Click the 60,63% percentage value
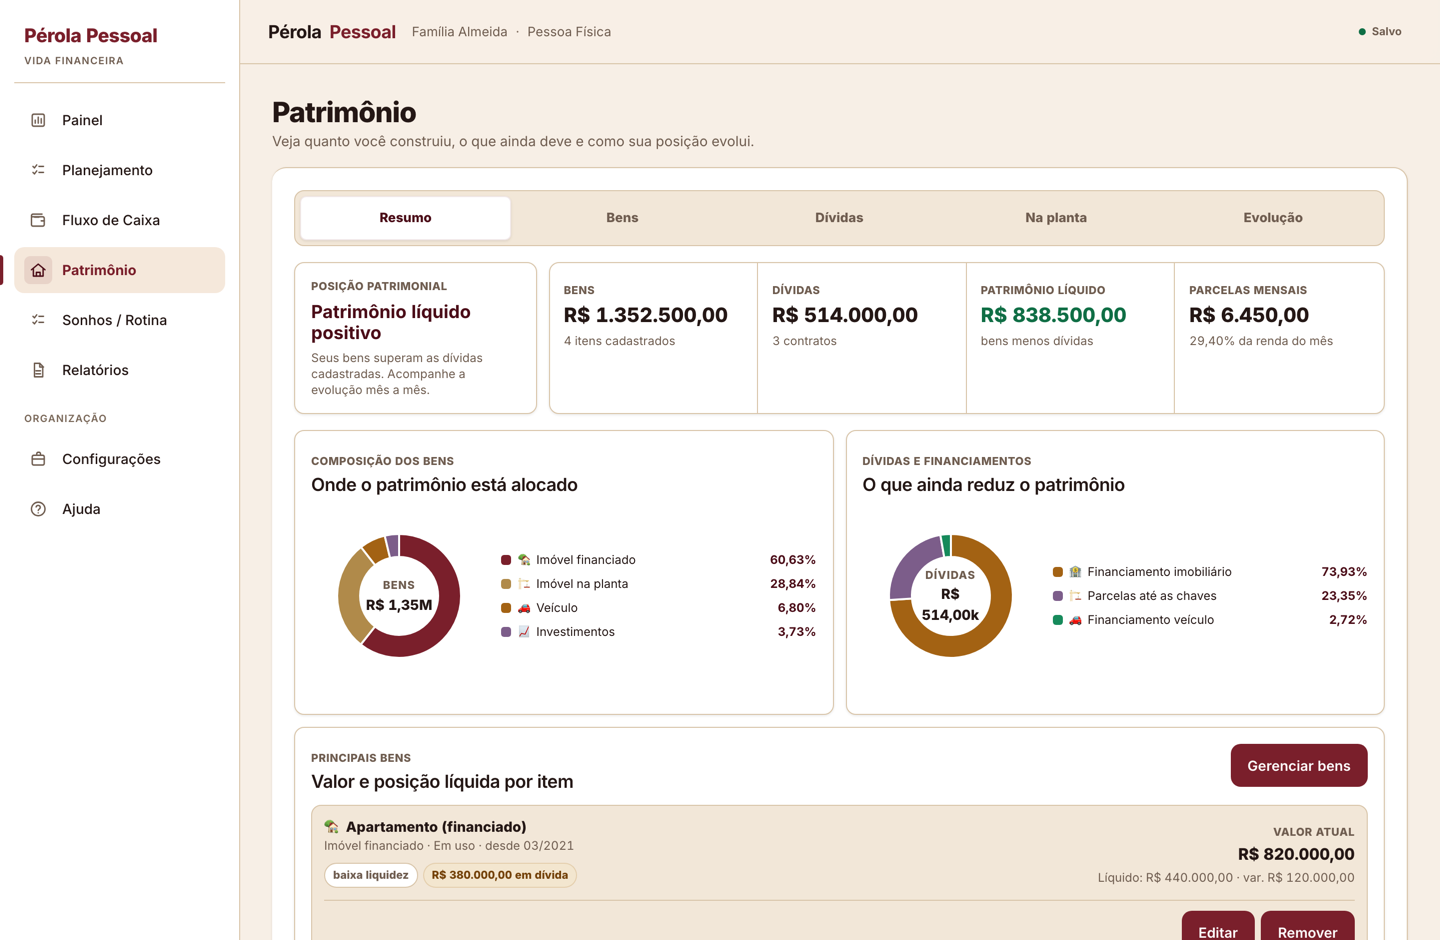This screenshot has height=940, width=1440. (793, 560)
